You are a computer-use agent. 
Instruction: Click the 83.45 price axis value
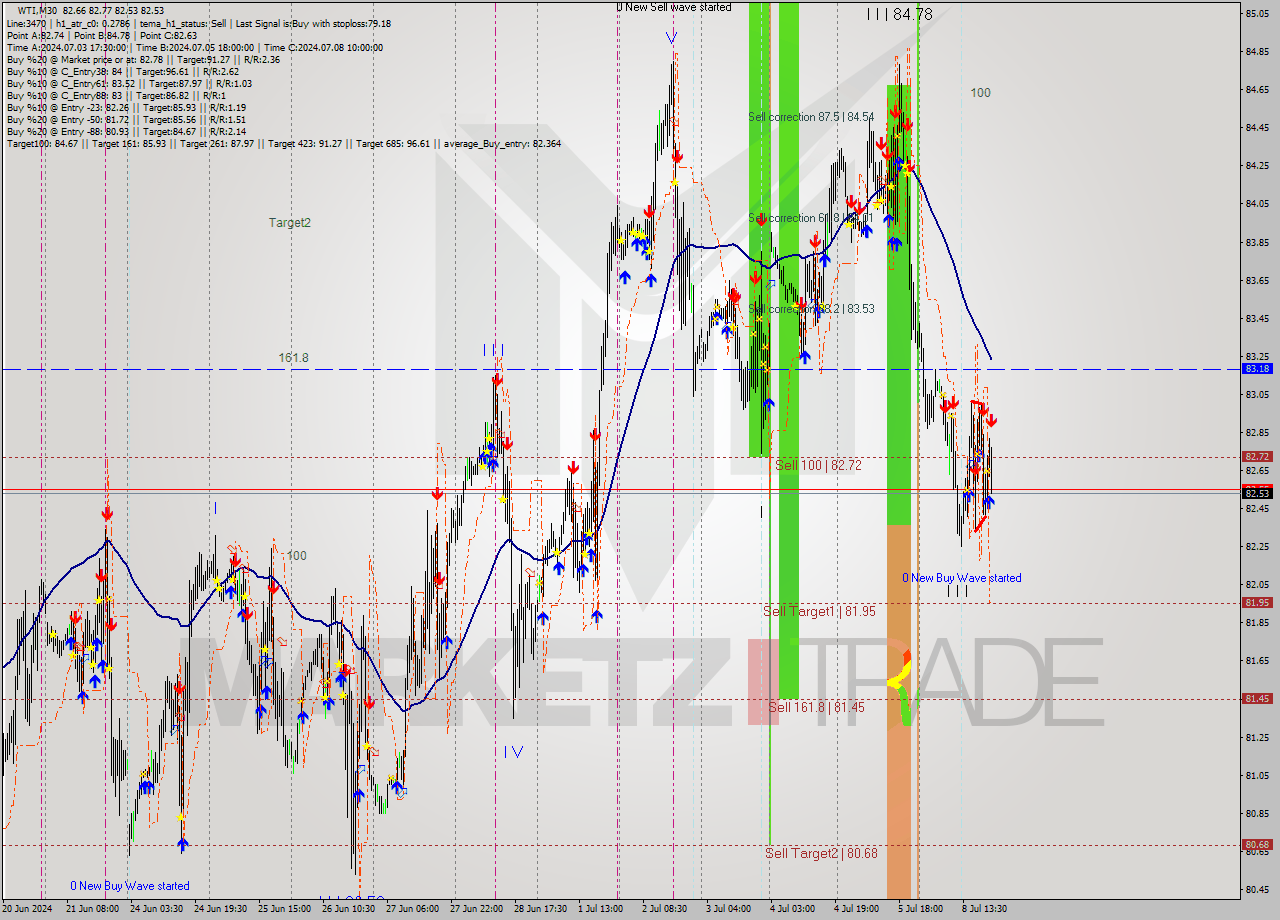point(1258,318)
